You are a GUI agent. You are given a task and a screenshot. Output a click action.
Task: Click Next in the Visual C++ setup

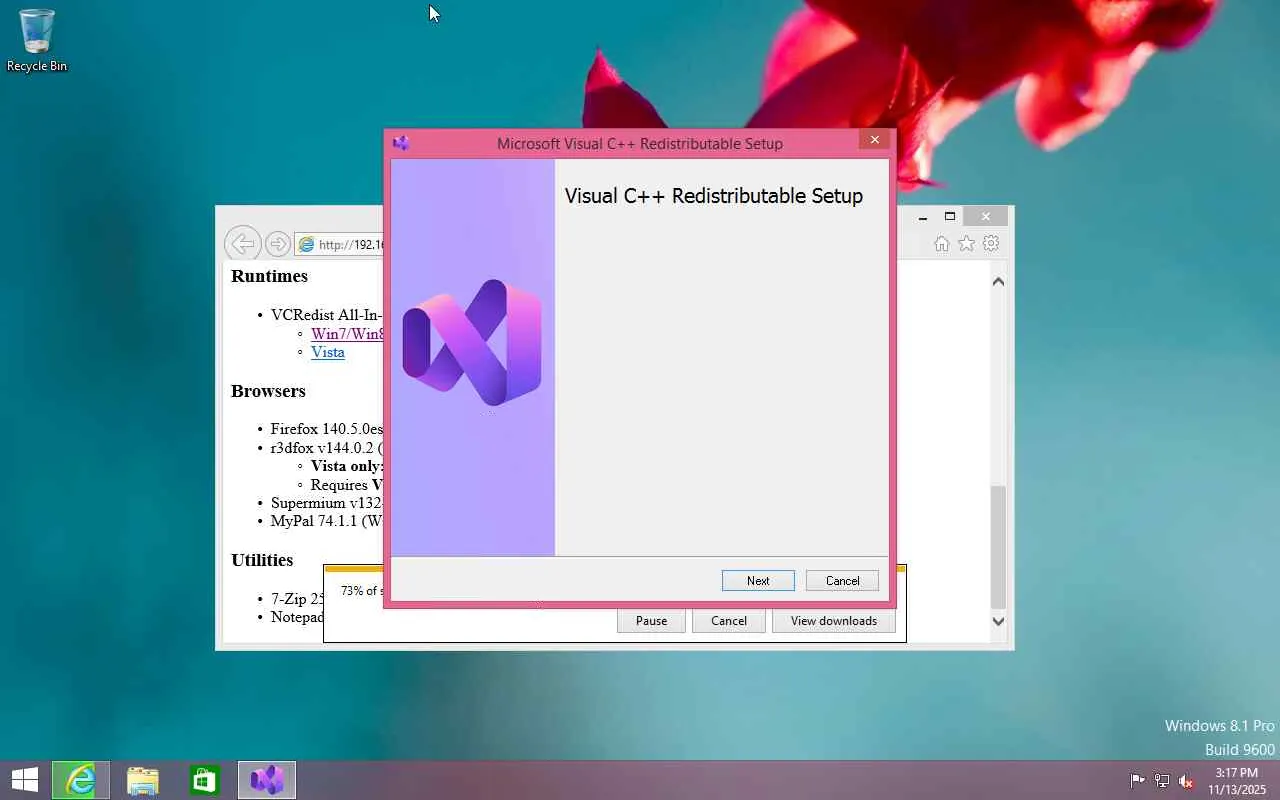point(758,581)
